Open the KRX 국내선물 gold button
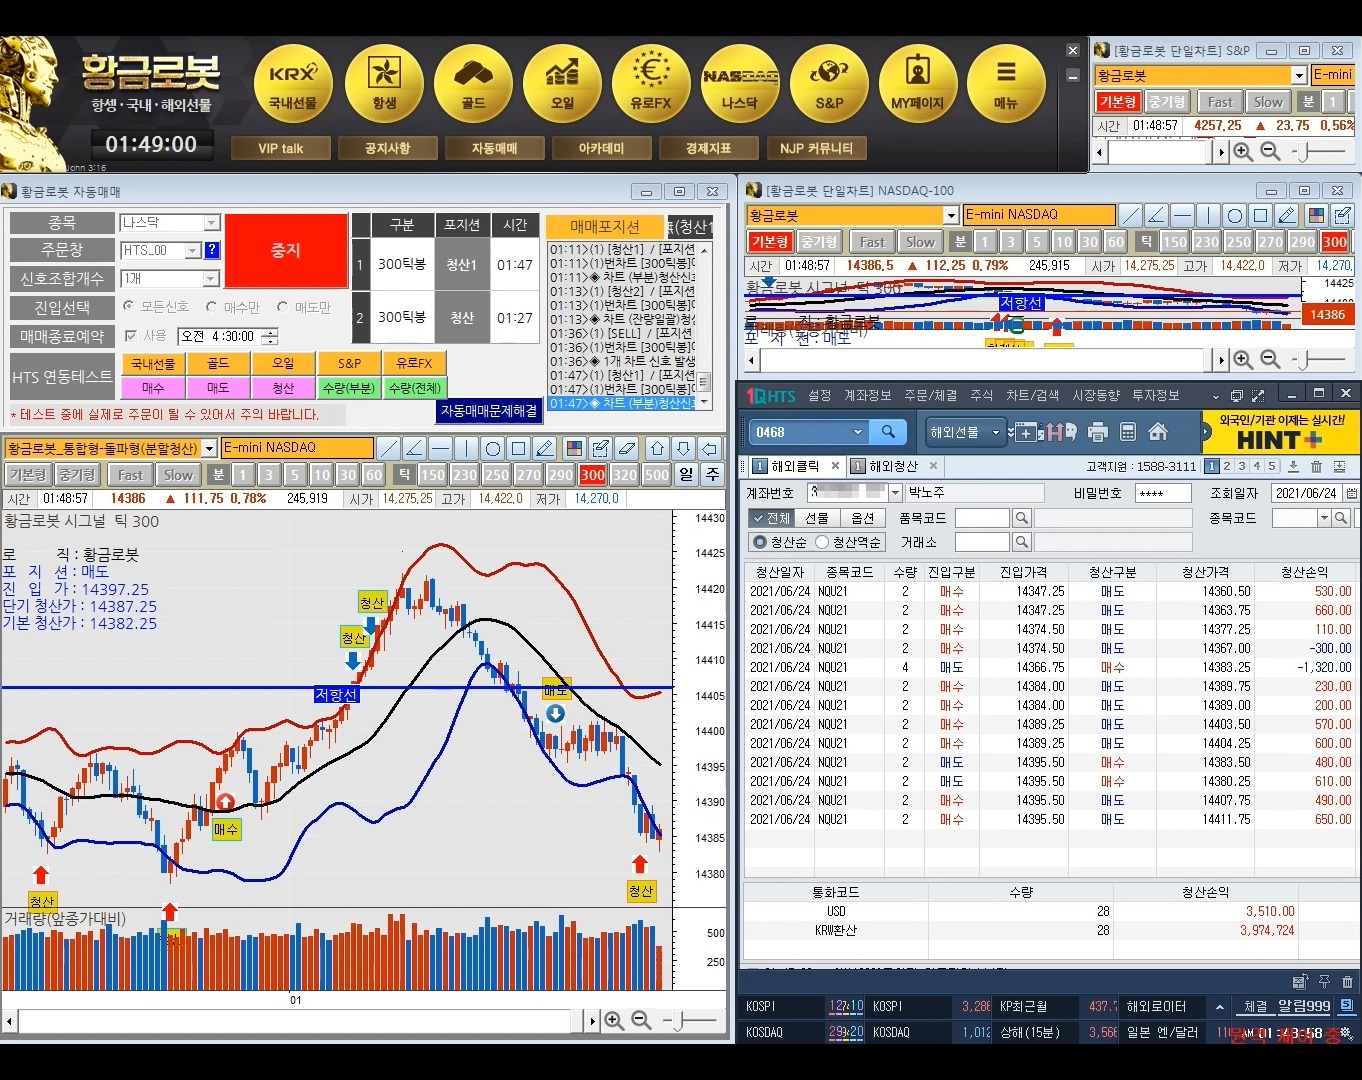Viewport: 1362px width, 1080px height. 294,85
